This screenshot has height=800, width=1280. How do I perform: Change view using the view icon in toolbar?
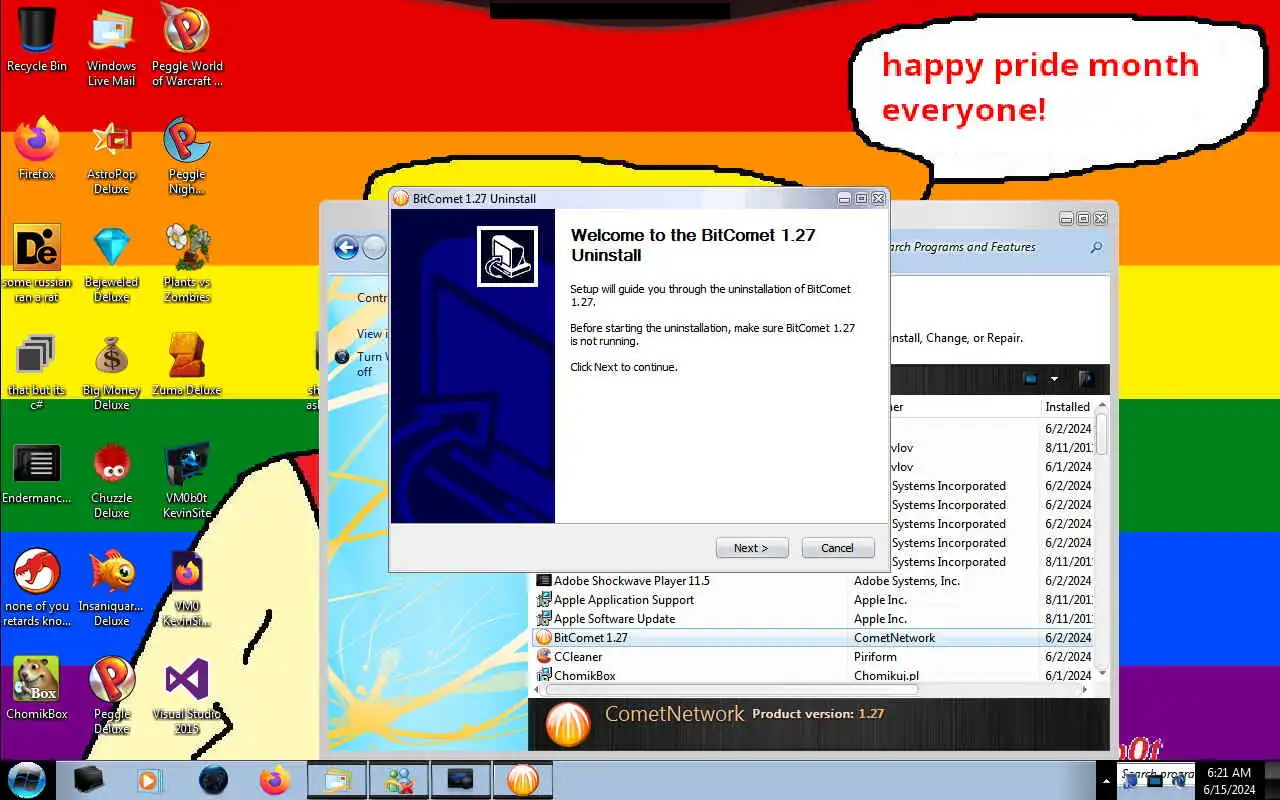(x=1030, y=379)
